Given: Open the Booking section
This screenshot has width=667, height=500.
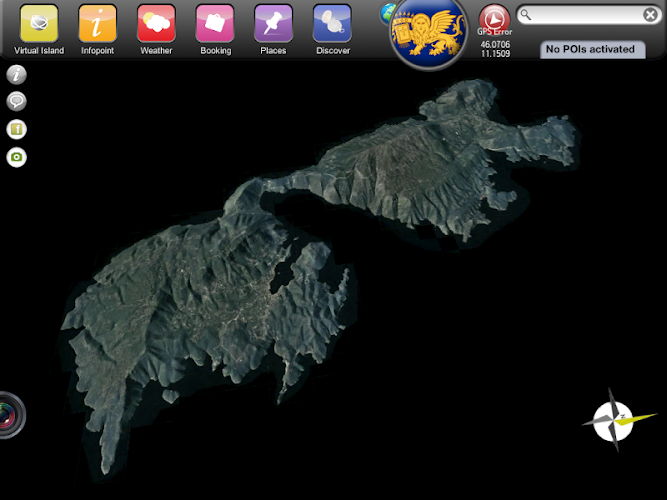Looking at the screenshot, I should pyautogui.click(x=215, y=23).
